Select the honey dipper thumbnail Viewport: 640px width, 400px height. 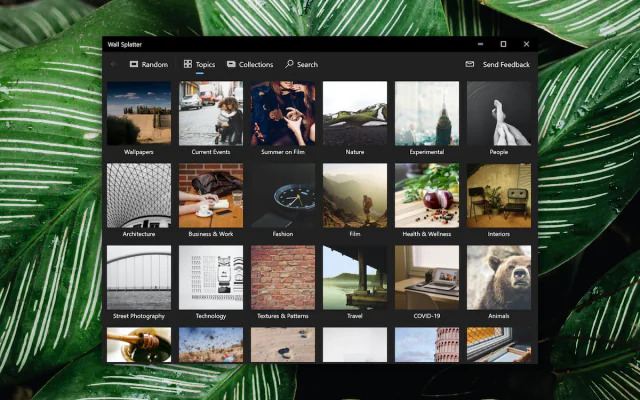[139, 345]
